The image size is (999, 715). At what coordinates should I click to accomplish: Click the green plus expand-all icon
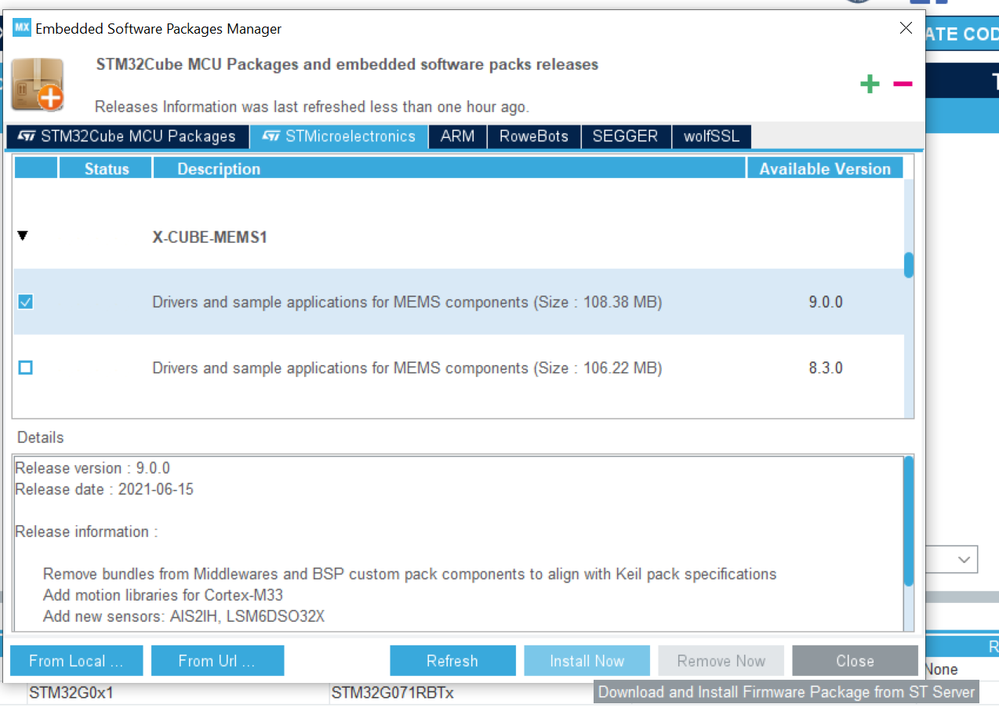[870, 83]
